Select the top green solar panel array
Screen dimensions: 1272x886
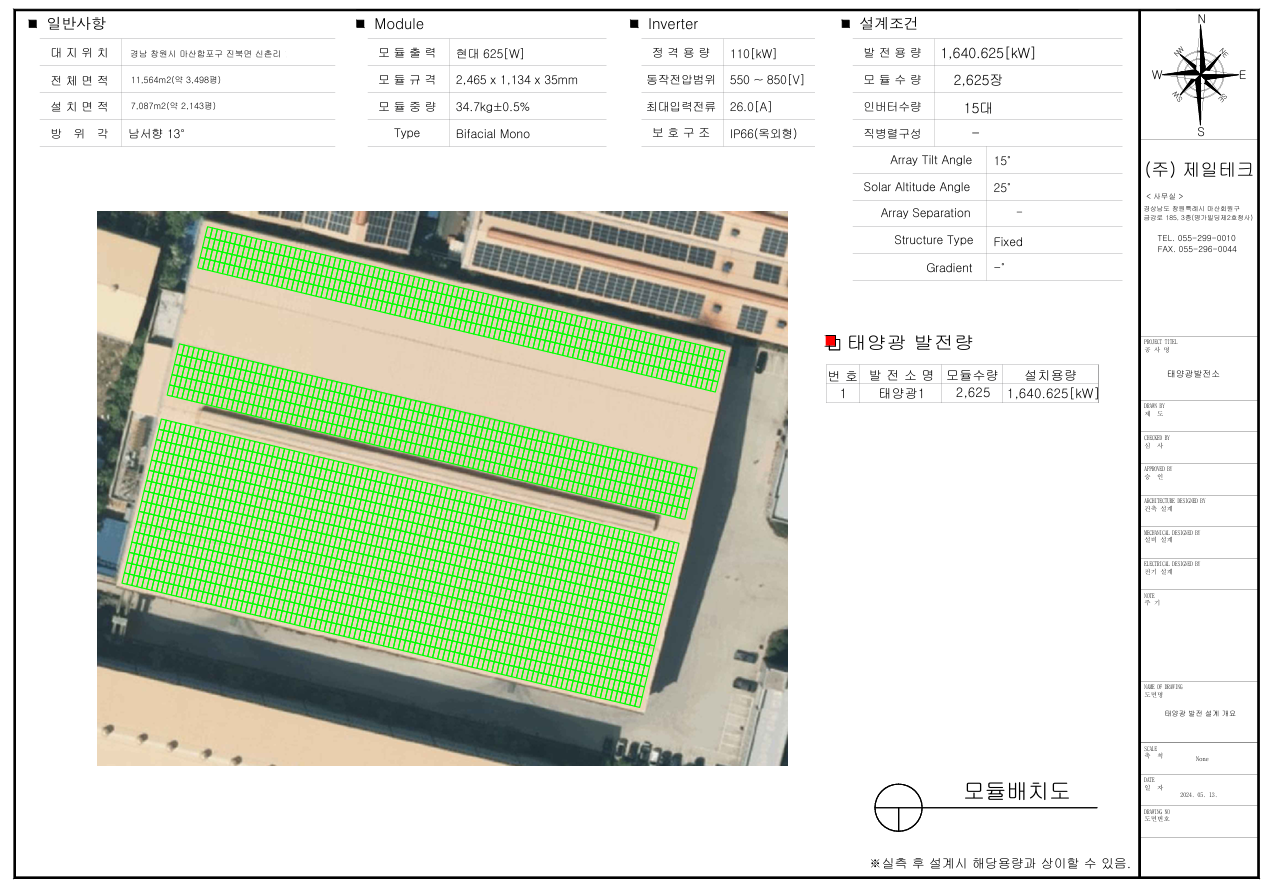click(x=463, y=308)
